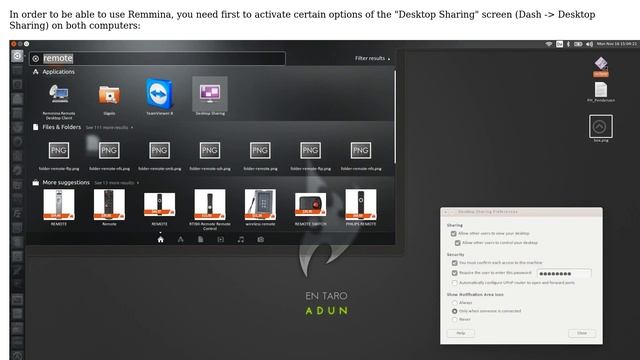Open the Wi-Fi network indicator
The width and height of the screenshot is (640, 360).
click(549, 44)
